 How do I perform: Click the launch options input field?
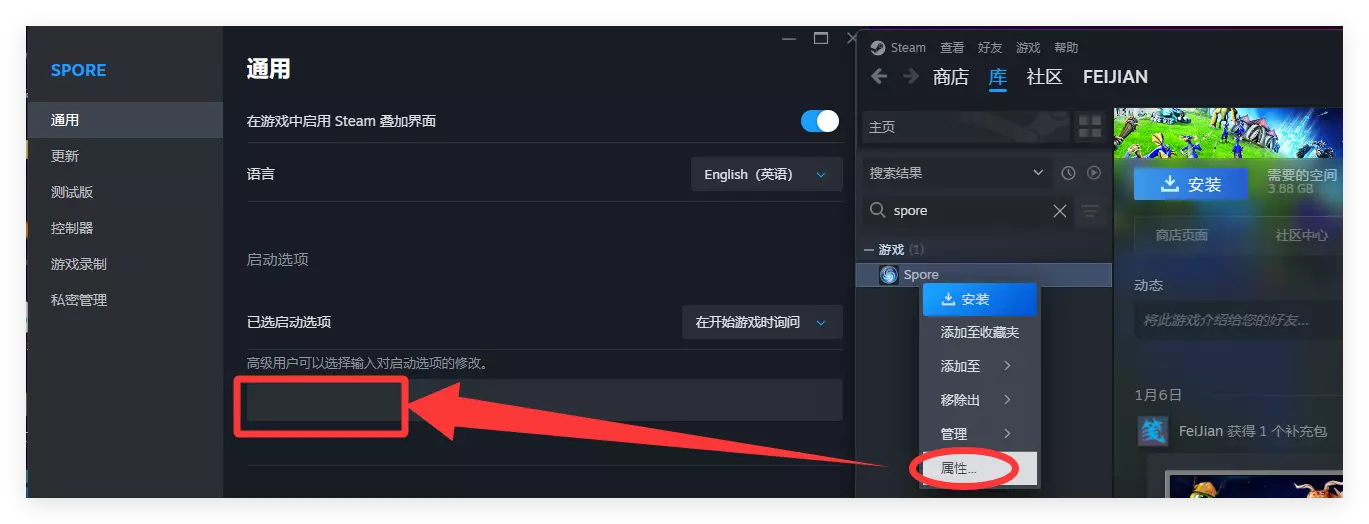click(544, 400)
